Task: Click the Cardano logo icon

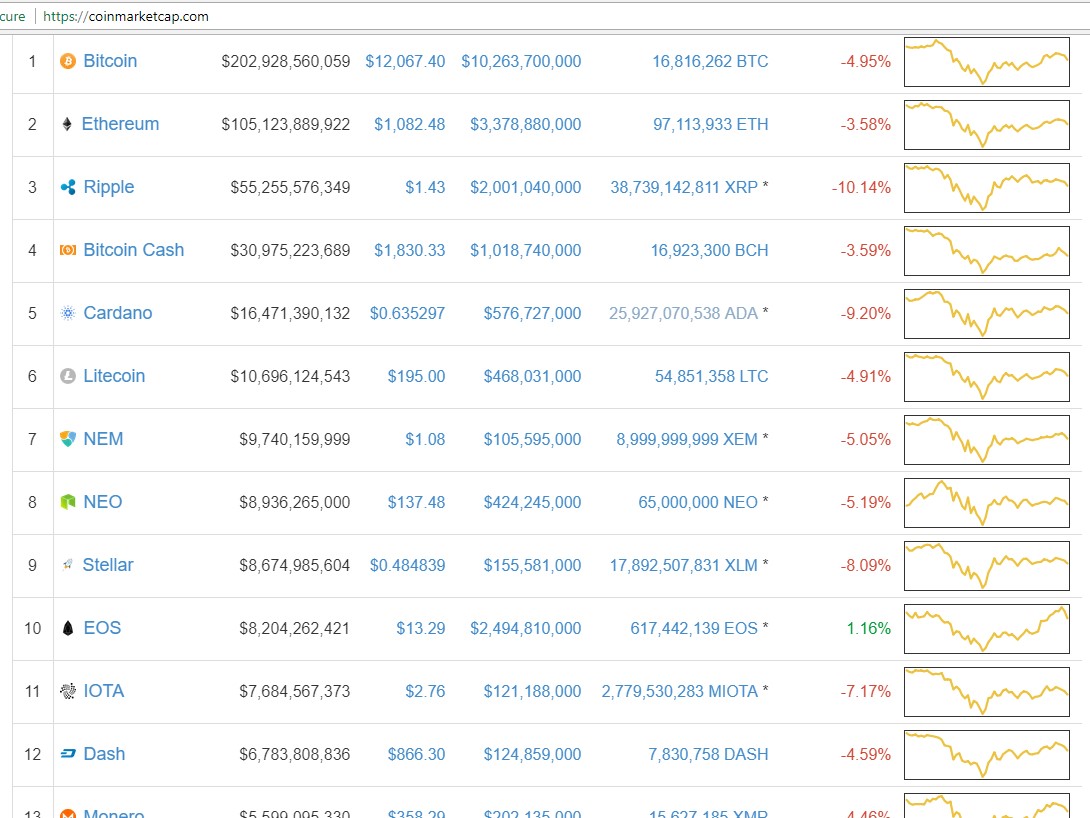Action: click(x=67, y=313)
